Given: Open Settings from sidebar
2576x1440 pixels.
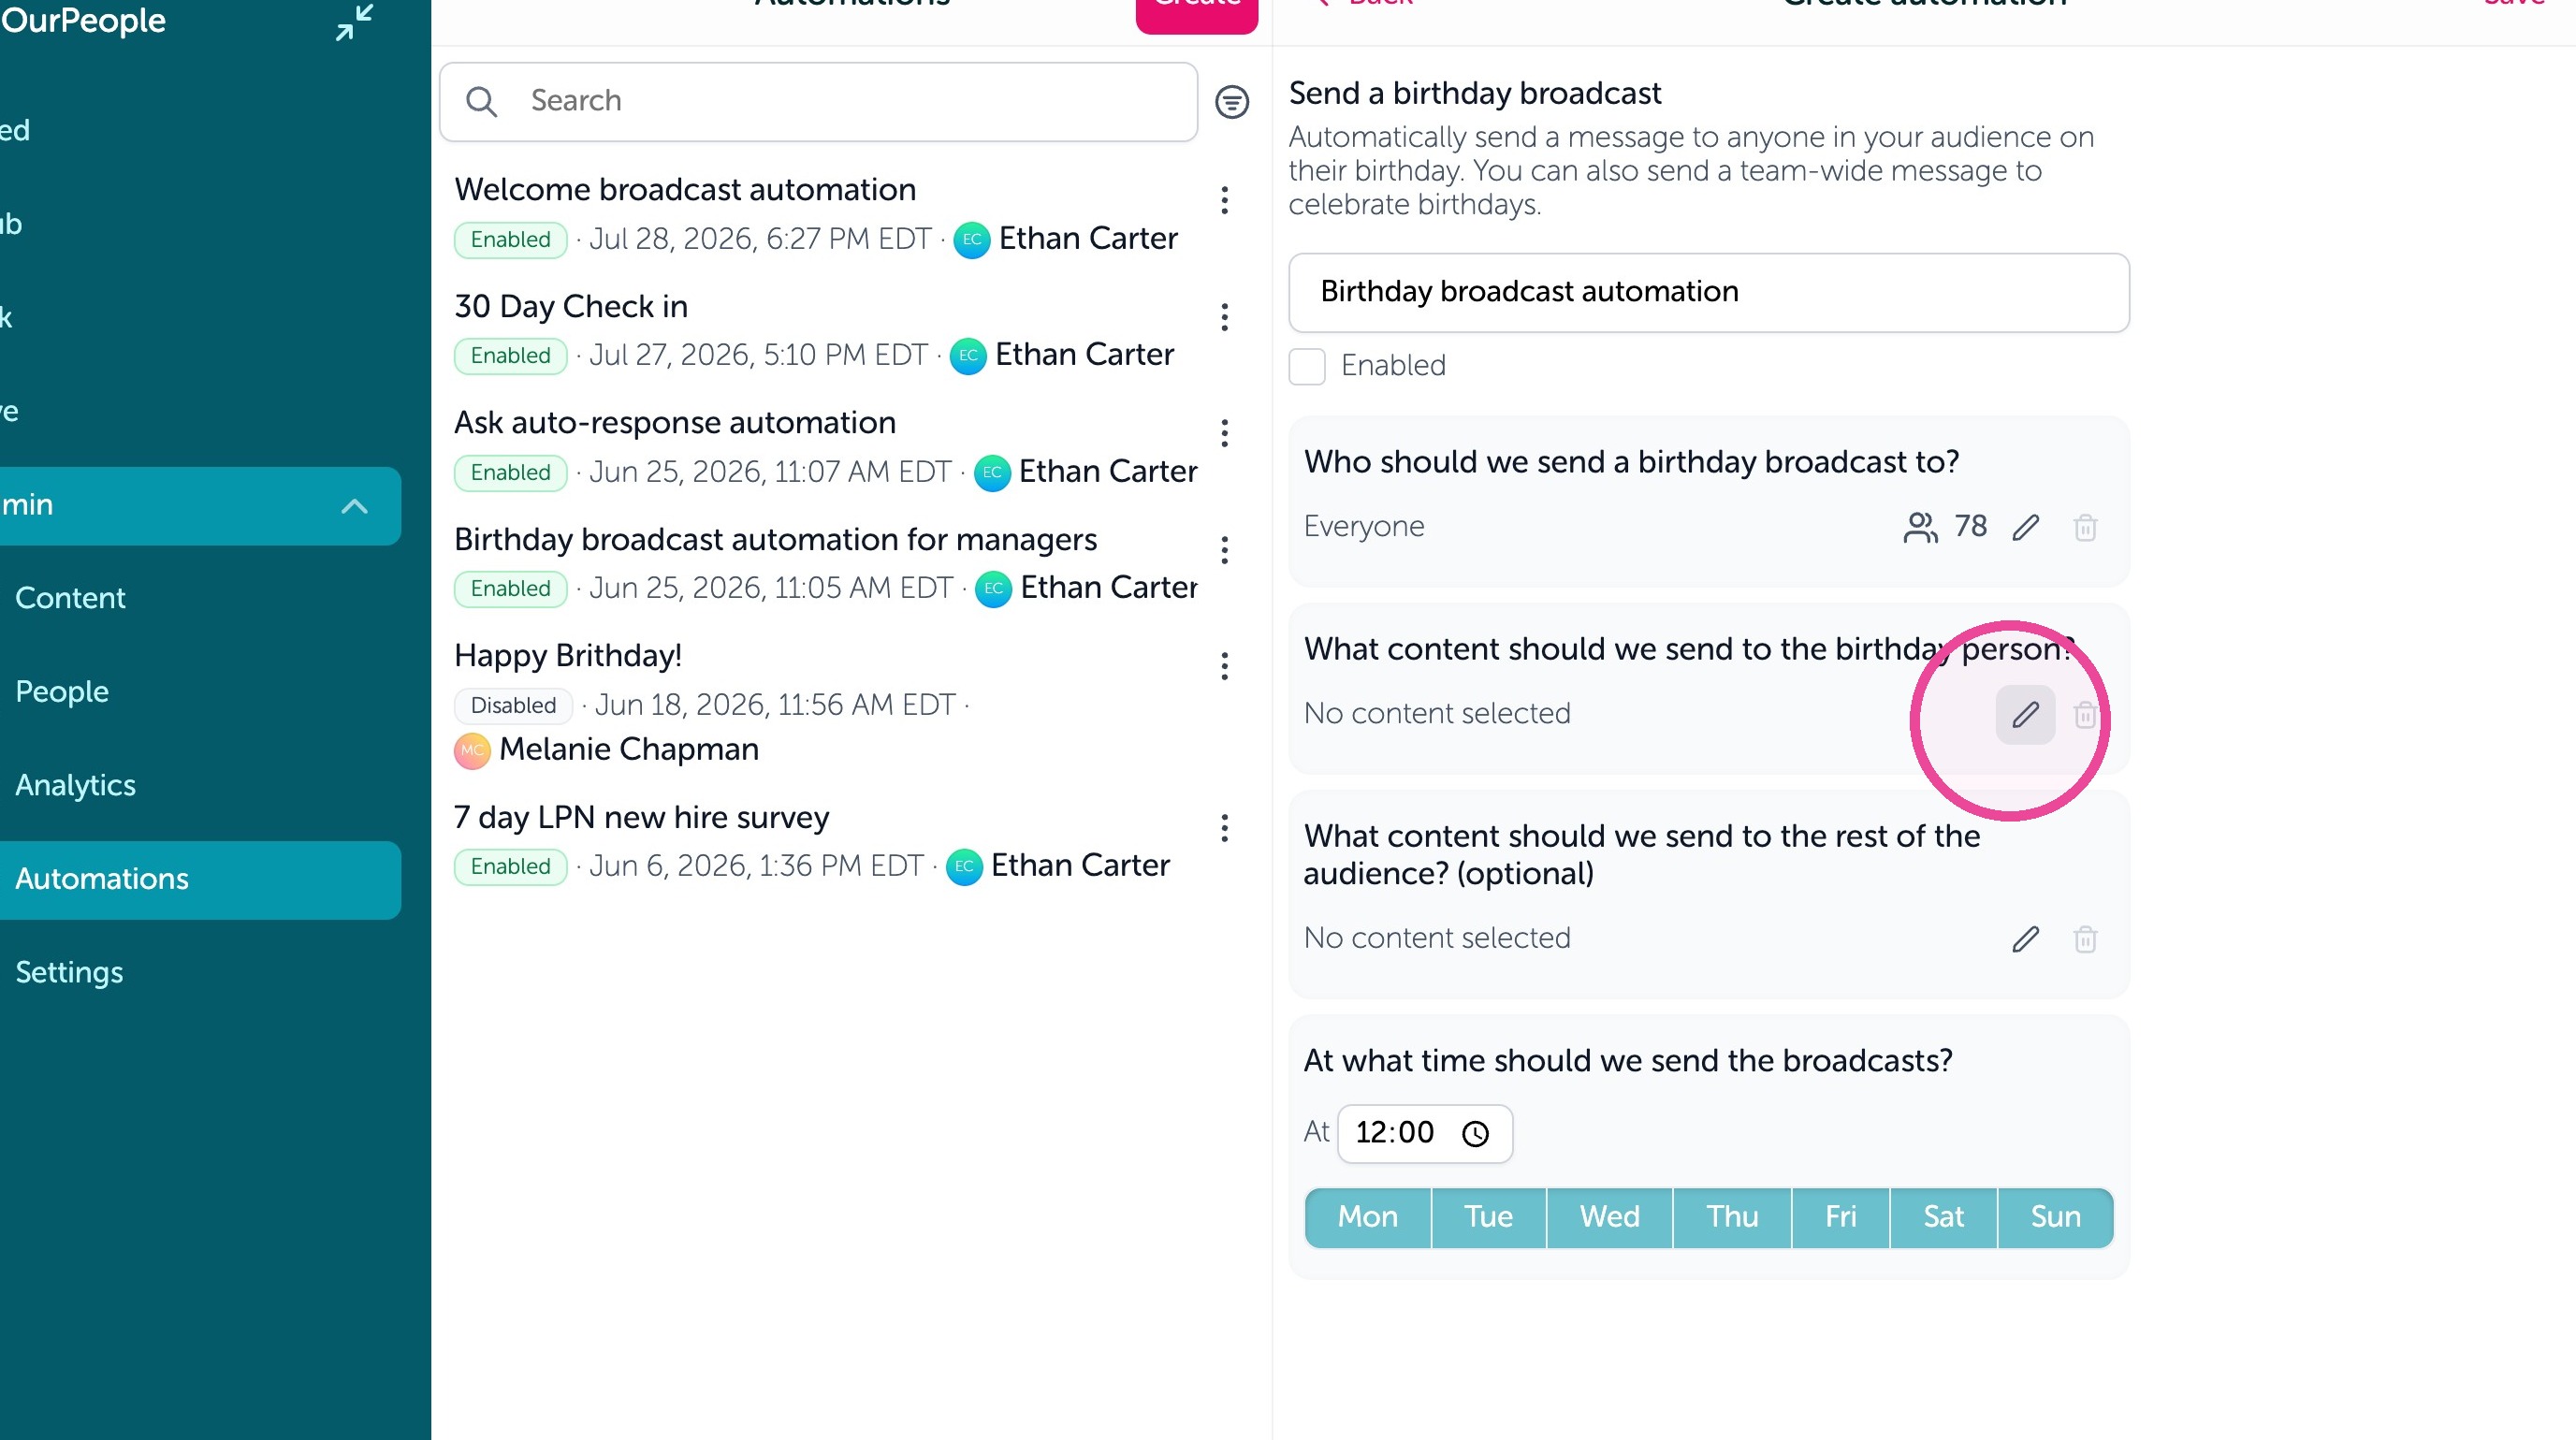Looking at the screenshot, I should [69, 972].
